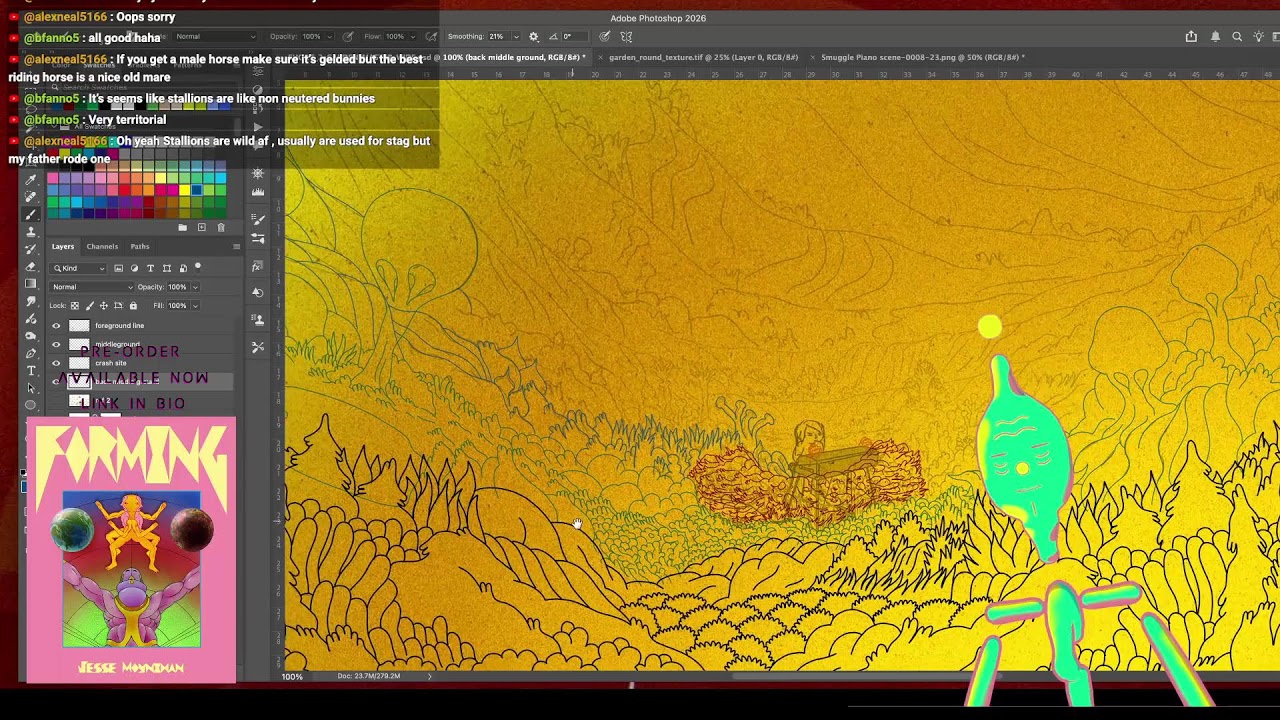Open the notifications bell
This screenshot has height=720, width=1280.
1215,36
